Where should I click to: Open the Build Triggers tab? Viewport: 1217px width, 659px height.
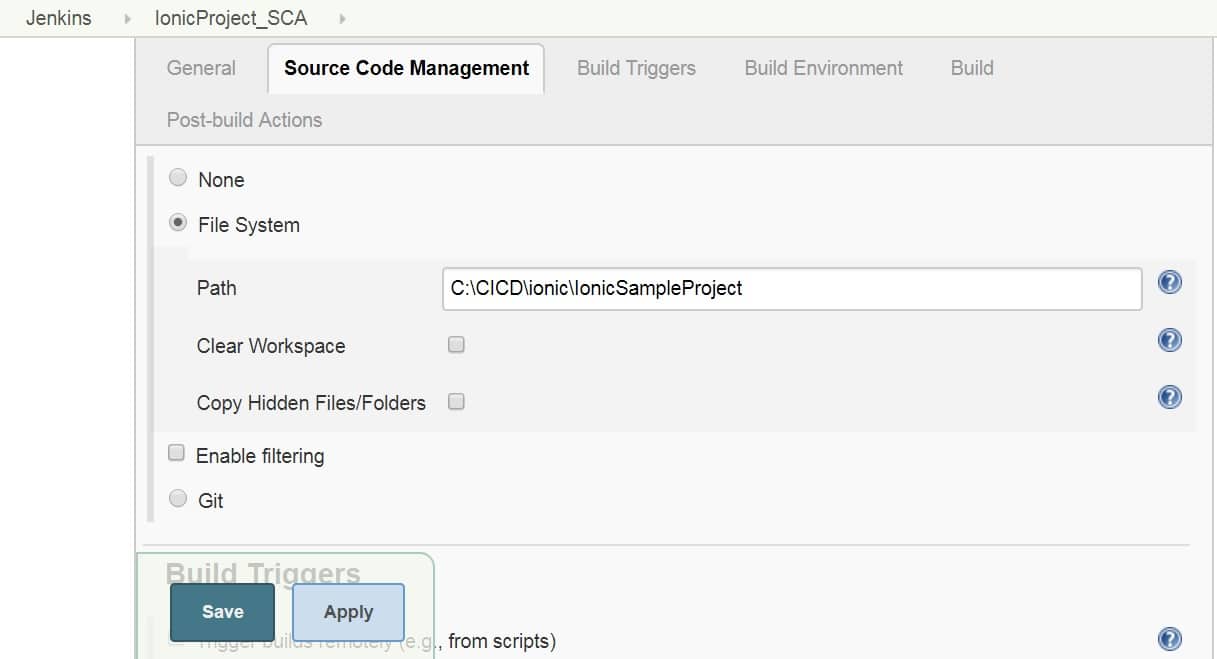636,68
